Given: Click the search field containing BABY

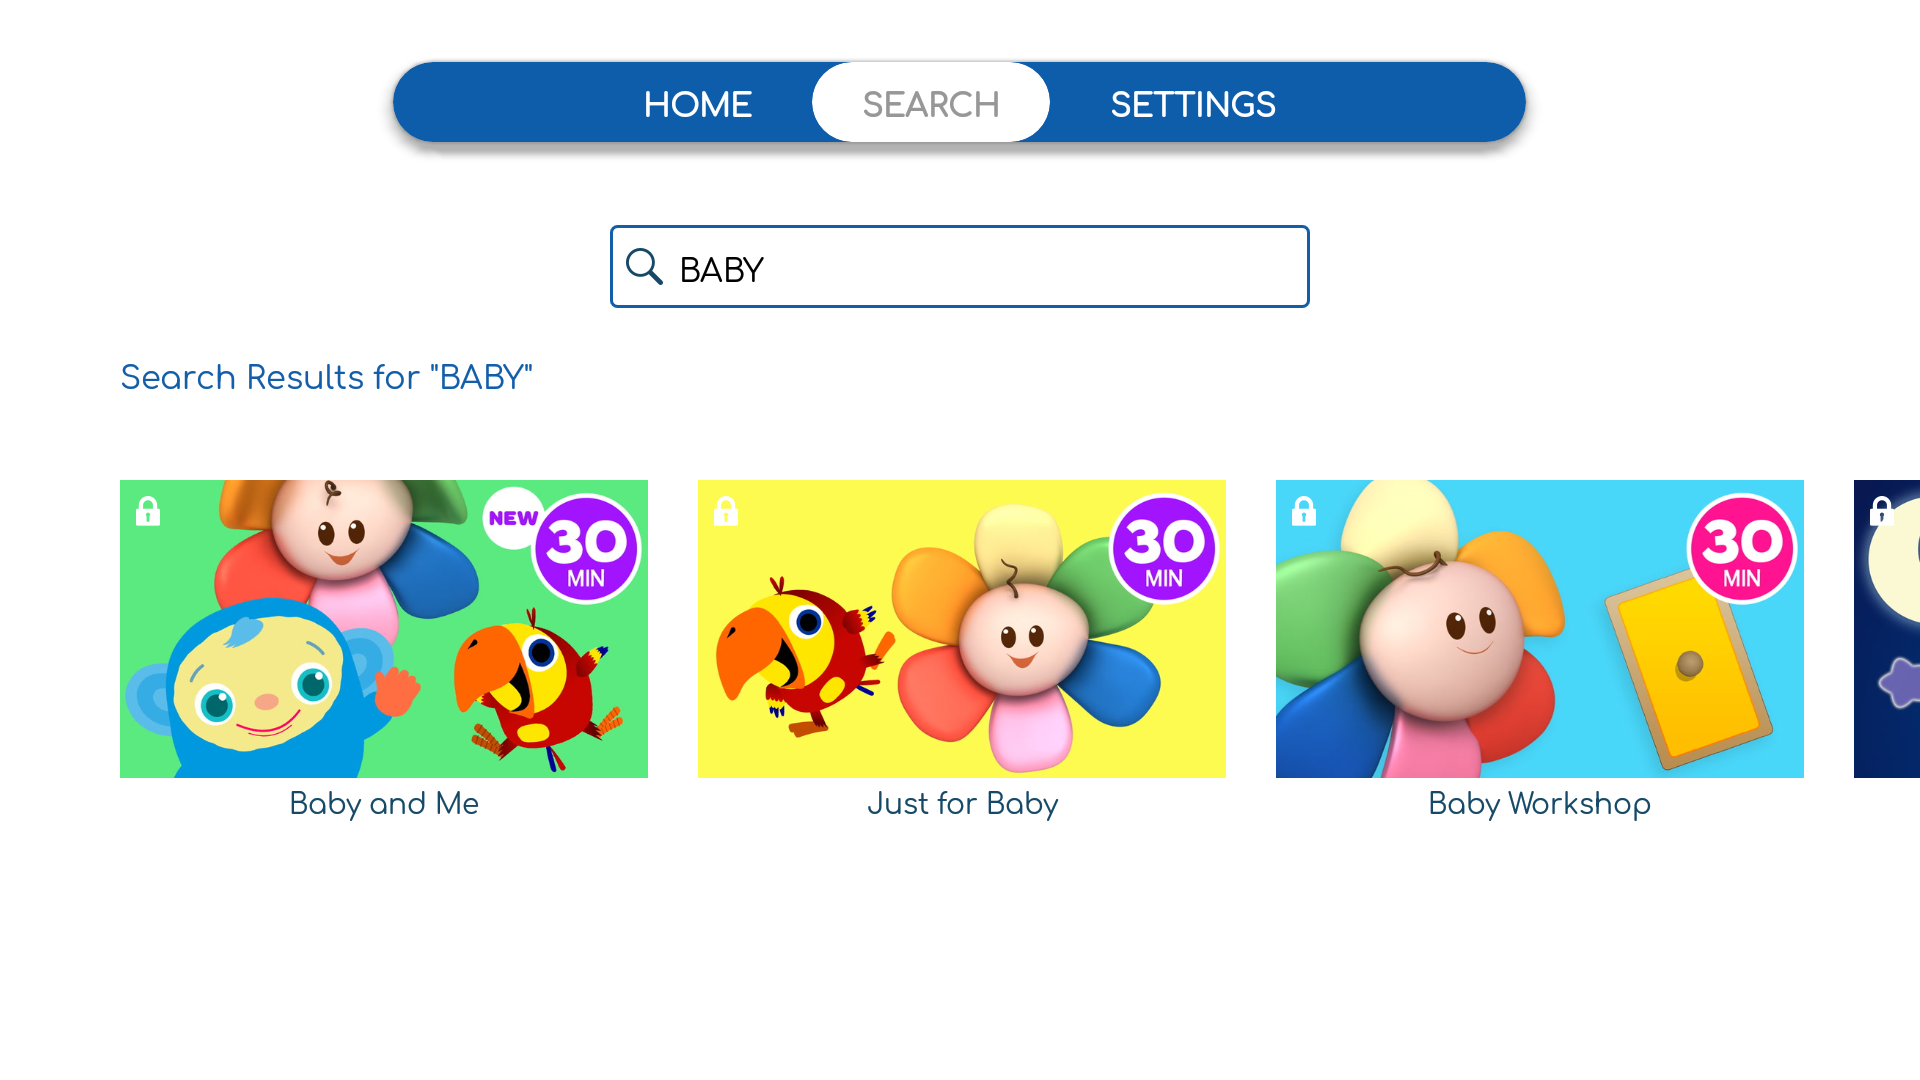Looking at the screenshot, I should click(x=960, y=267).
